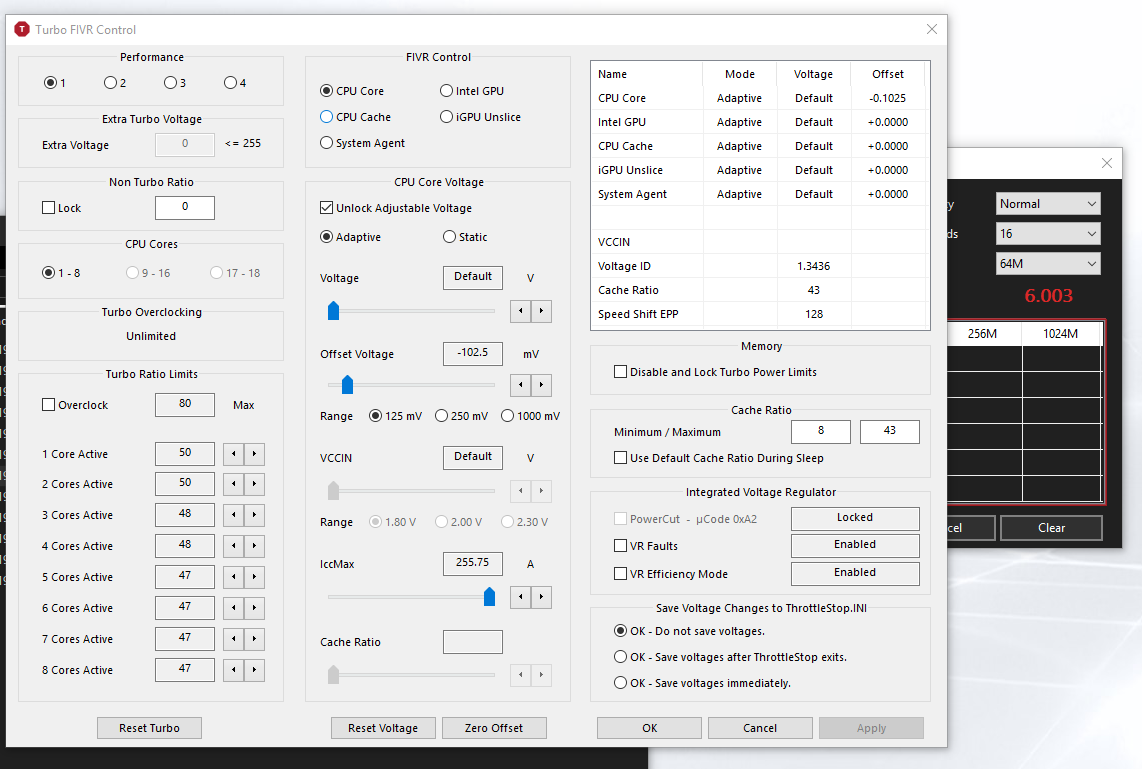The height and width of the screenshot is (769, 1142).
Task: Open the Normal priority dropdown
Action: coord(1048,204)
